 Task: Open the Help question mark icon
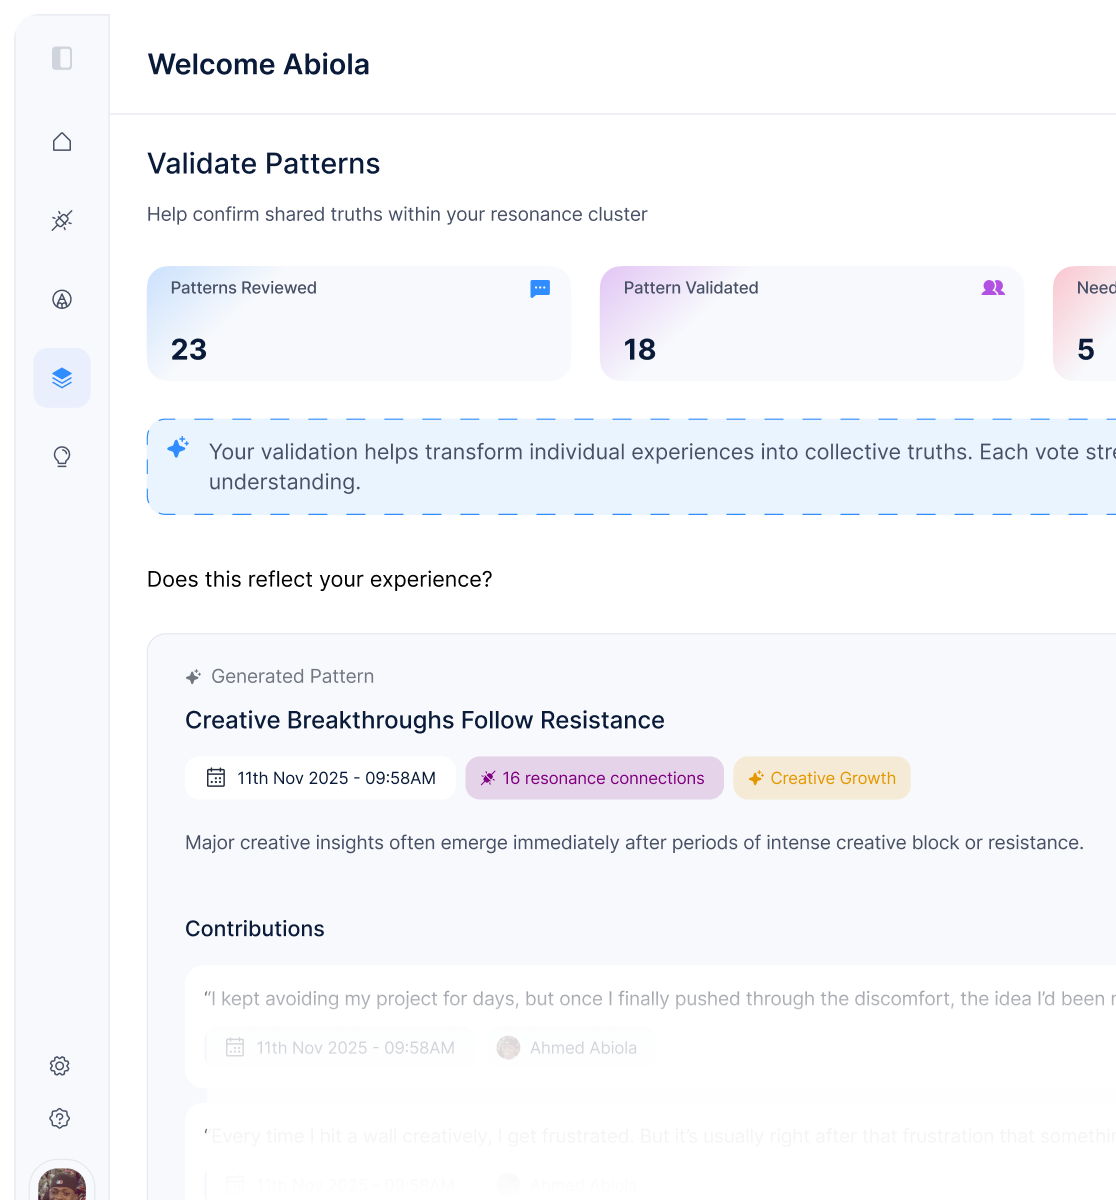(60, 1118)
